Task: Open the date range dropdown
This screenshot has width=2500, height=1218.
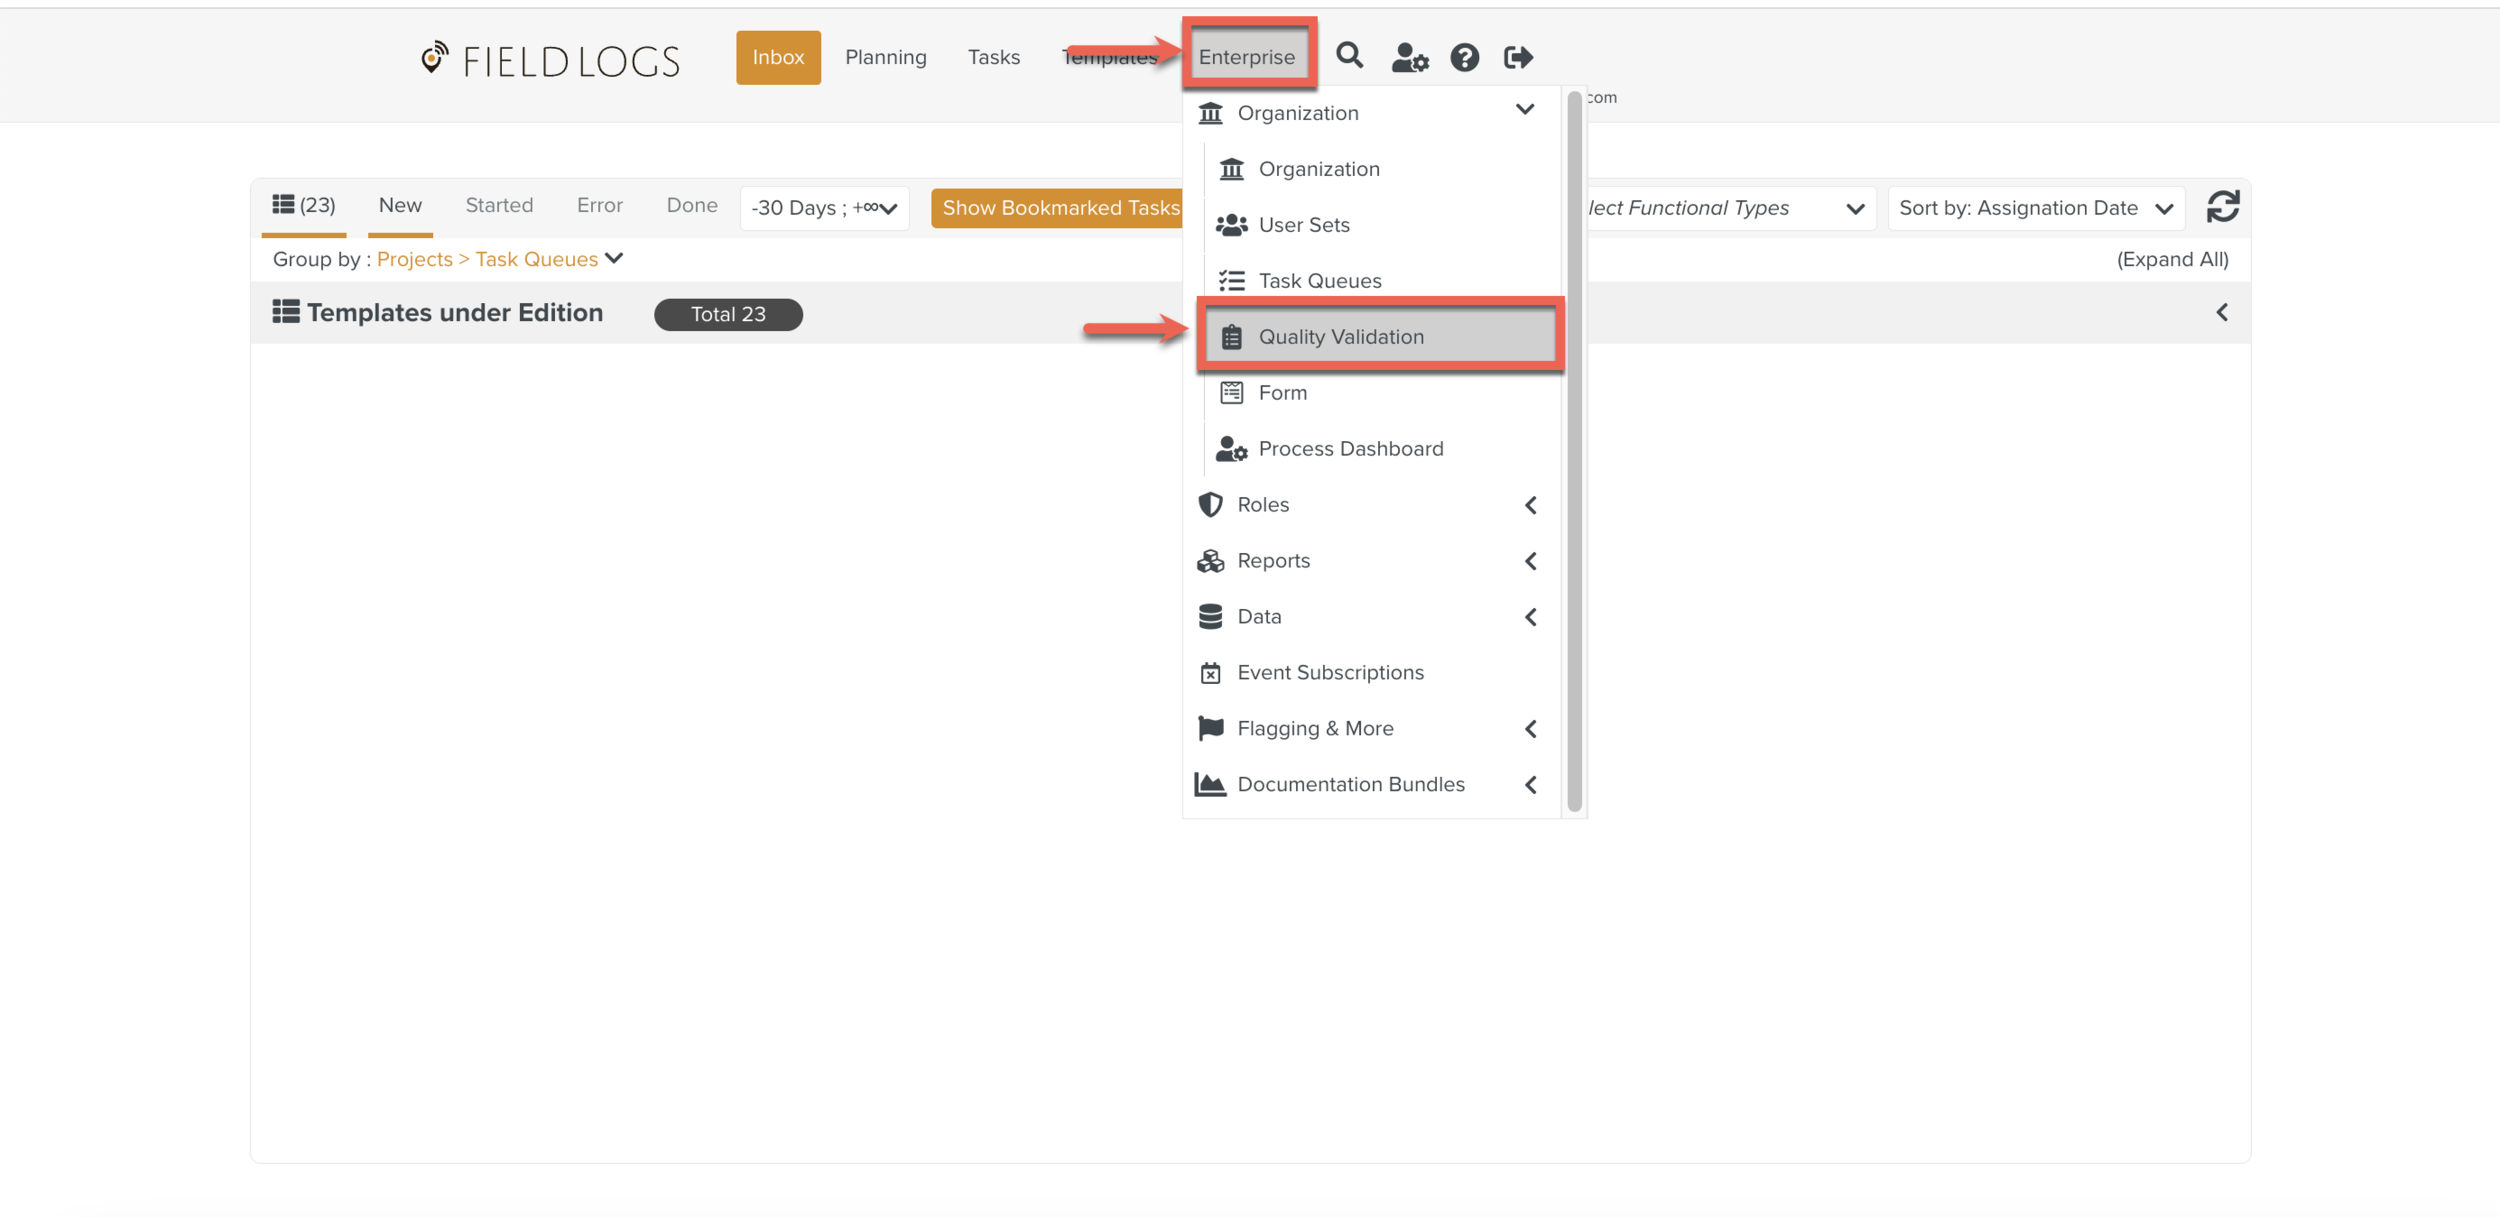Action: [824, 208]
